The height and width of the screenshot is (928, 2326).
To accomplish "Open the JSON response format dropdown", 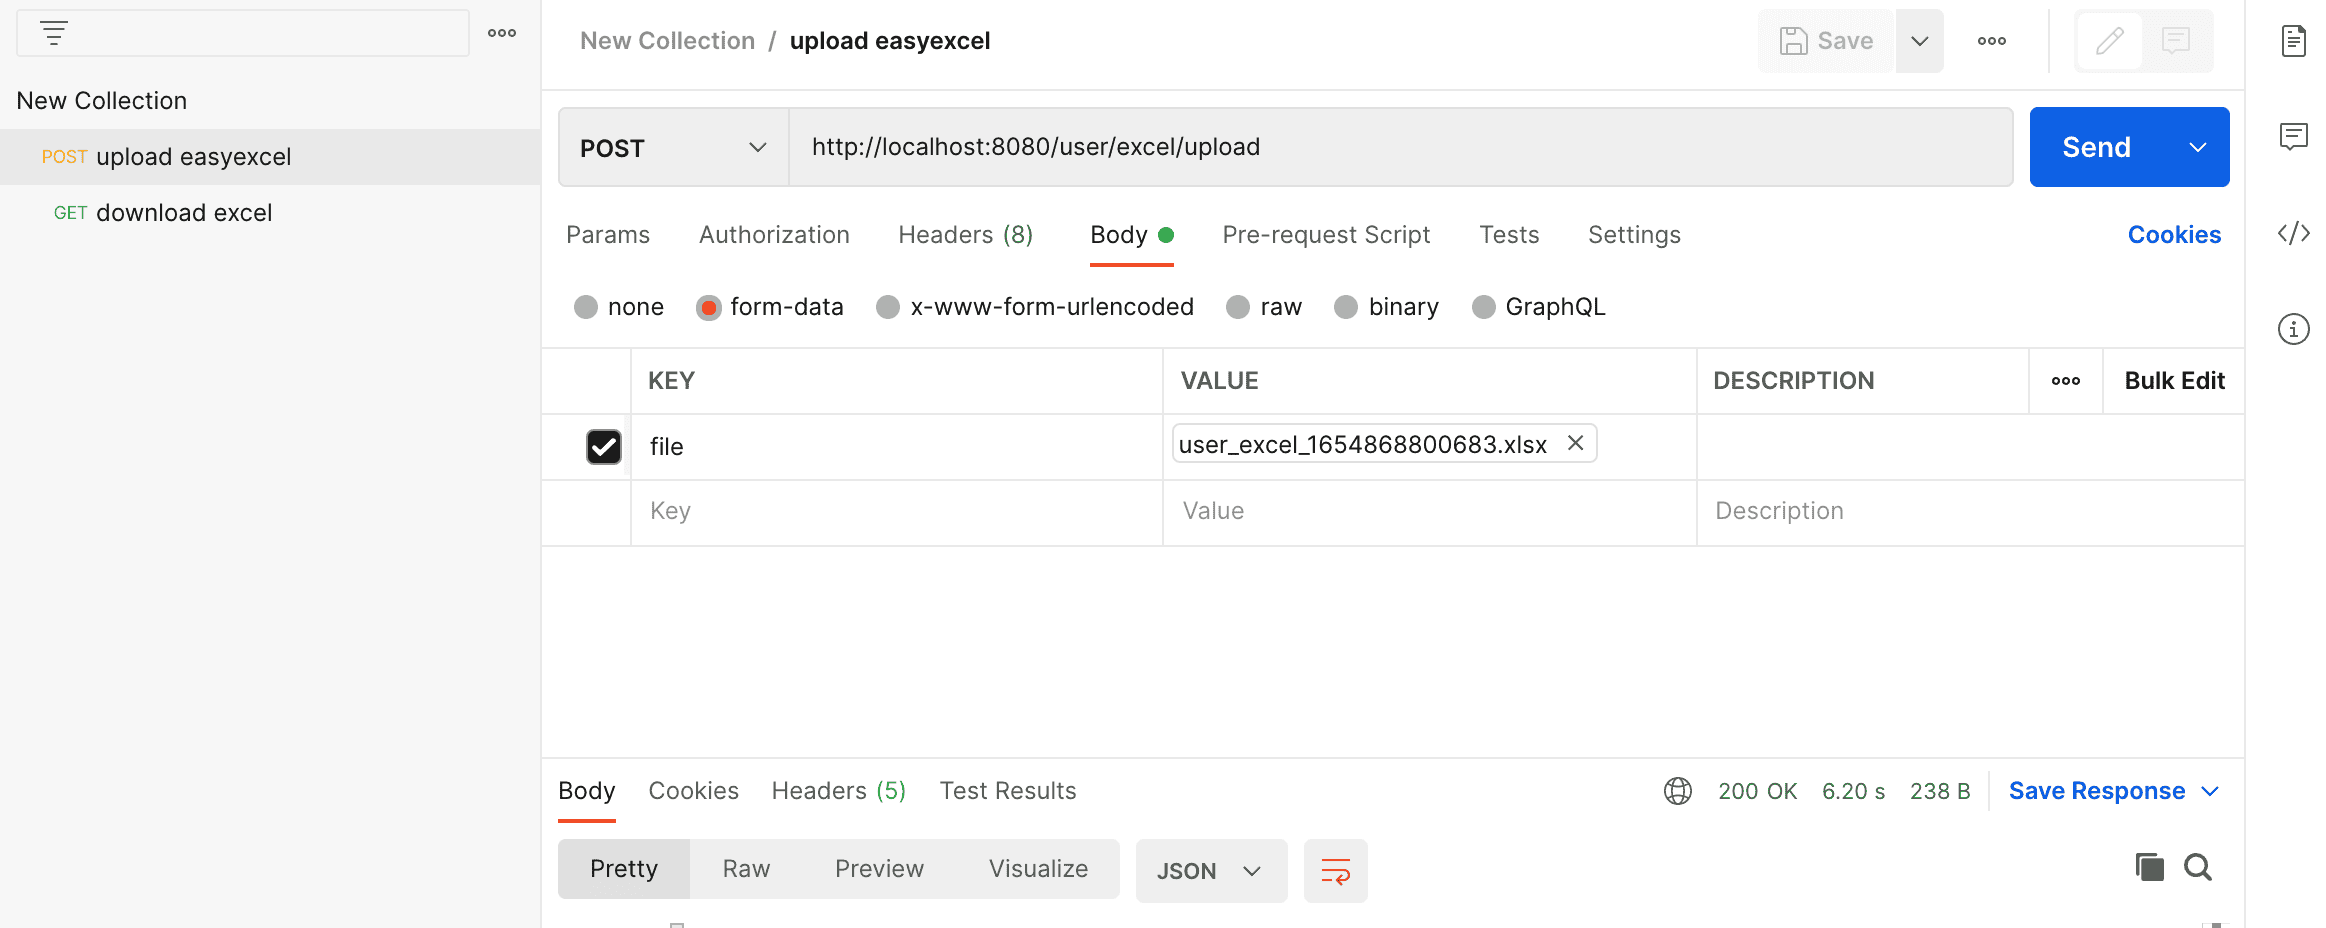I will [x=1210, y=871].
